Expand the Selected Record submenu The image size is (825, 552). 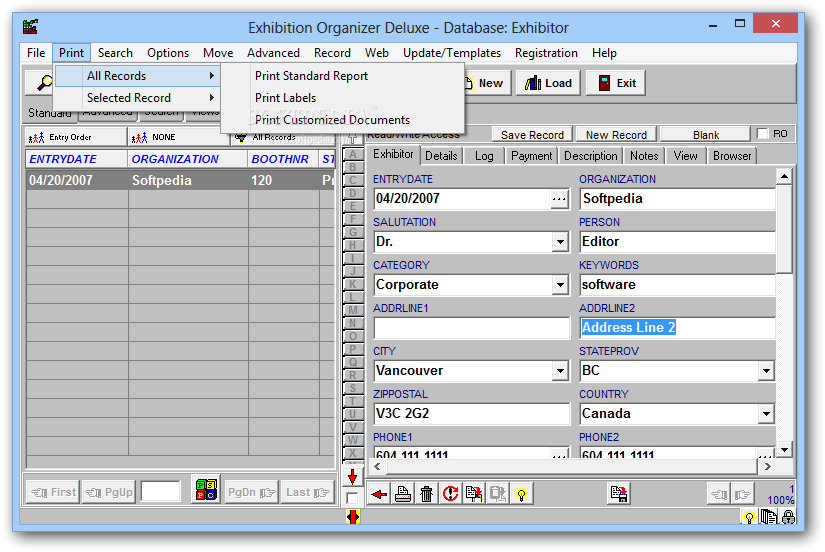(137, 98)
